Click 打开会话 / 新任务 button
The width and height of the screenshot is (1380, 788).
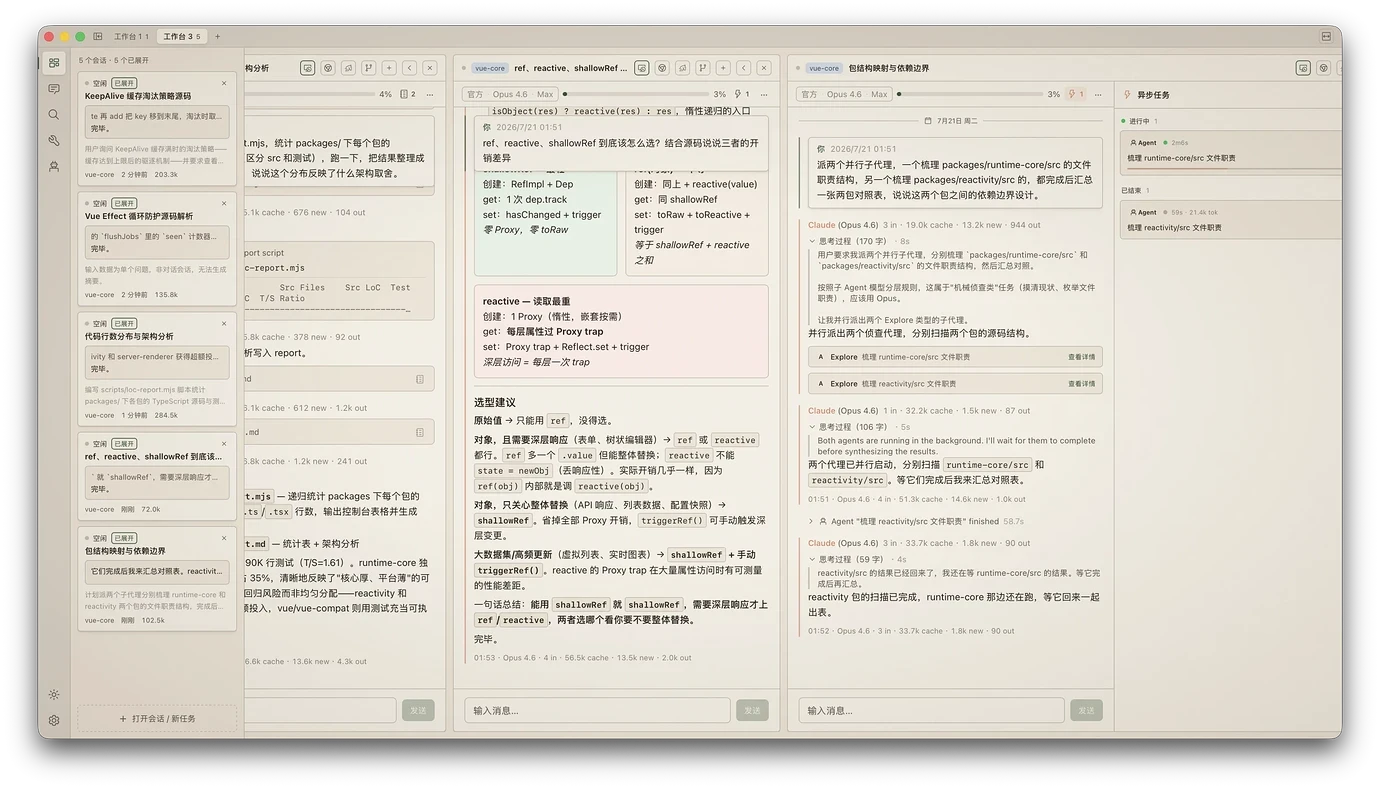click(x=157, y=718)
